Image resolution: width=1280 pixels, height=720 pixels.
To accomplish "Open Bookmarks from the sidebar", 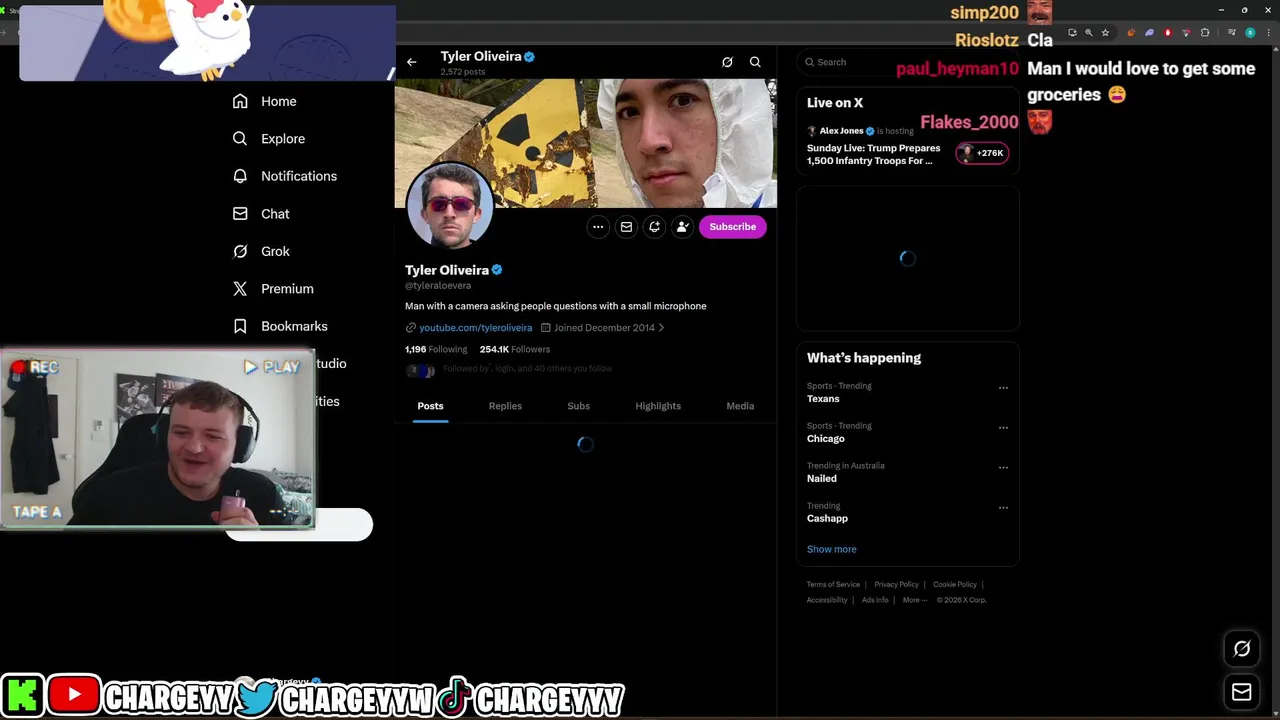I will tap(279, 326).
